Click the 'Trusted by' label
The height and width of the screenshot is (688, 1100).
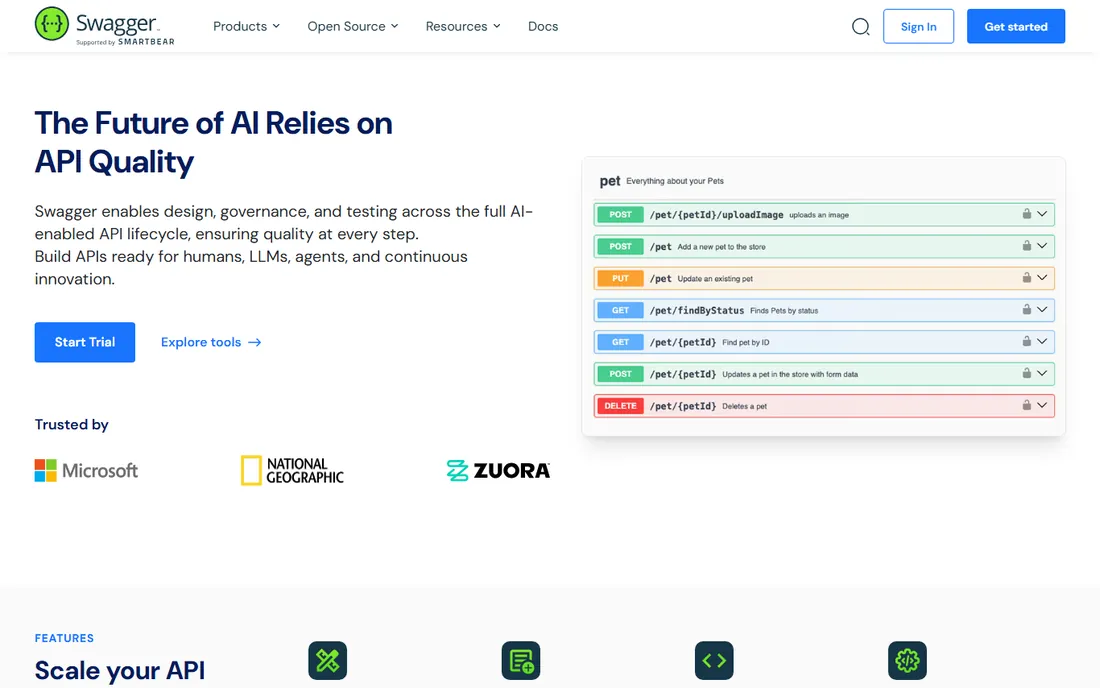coord(72,424)
